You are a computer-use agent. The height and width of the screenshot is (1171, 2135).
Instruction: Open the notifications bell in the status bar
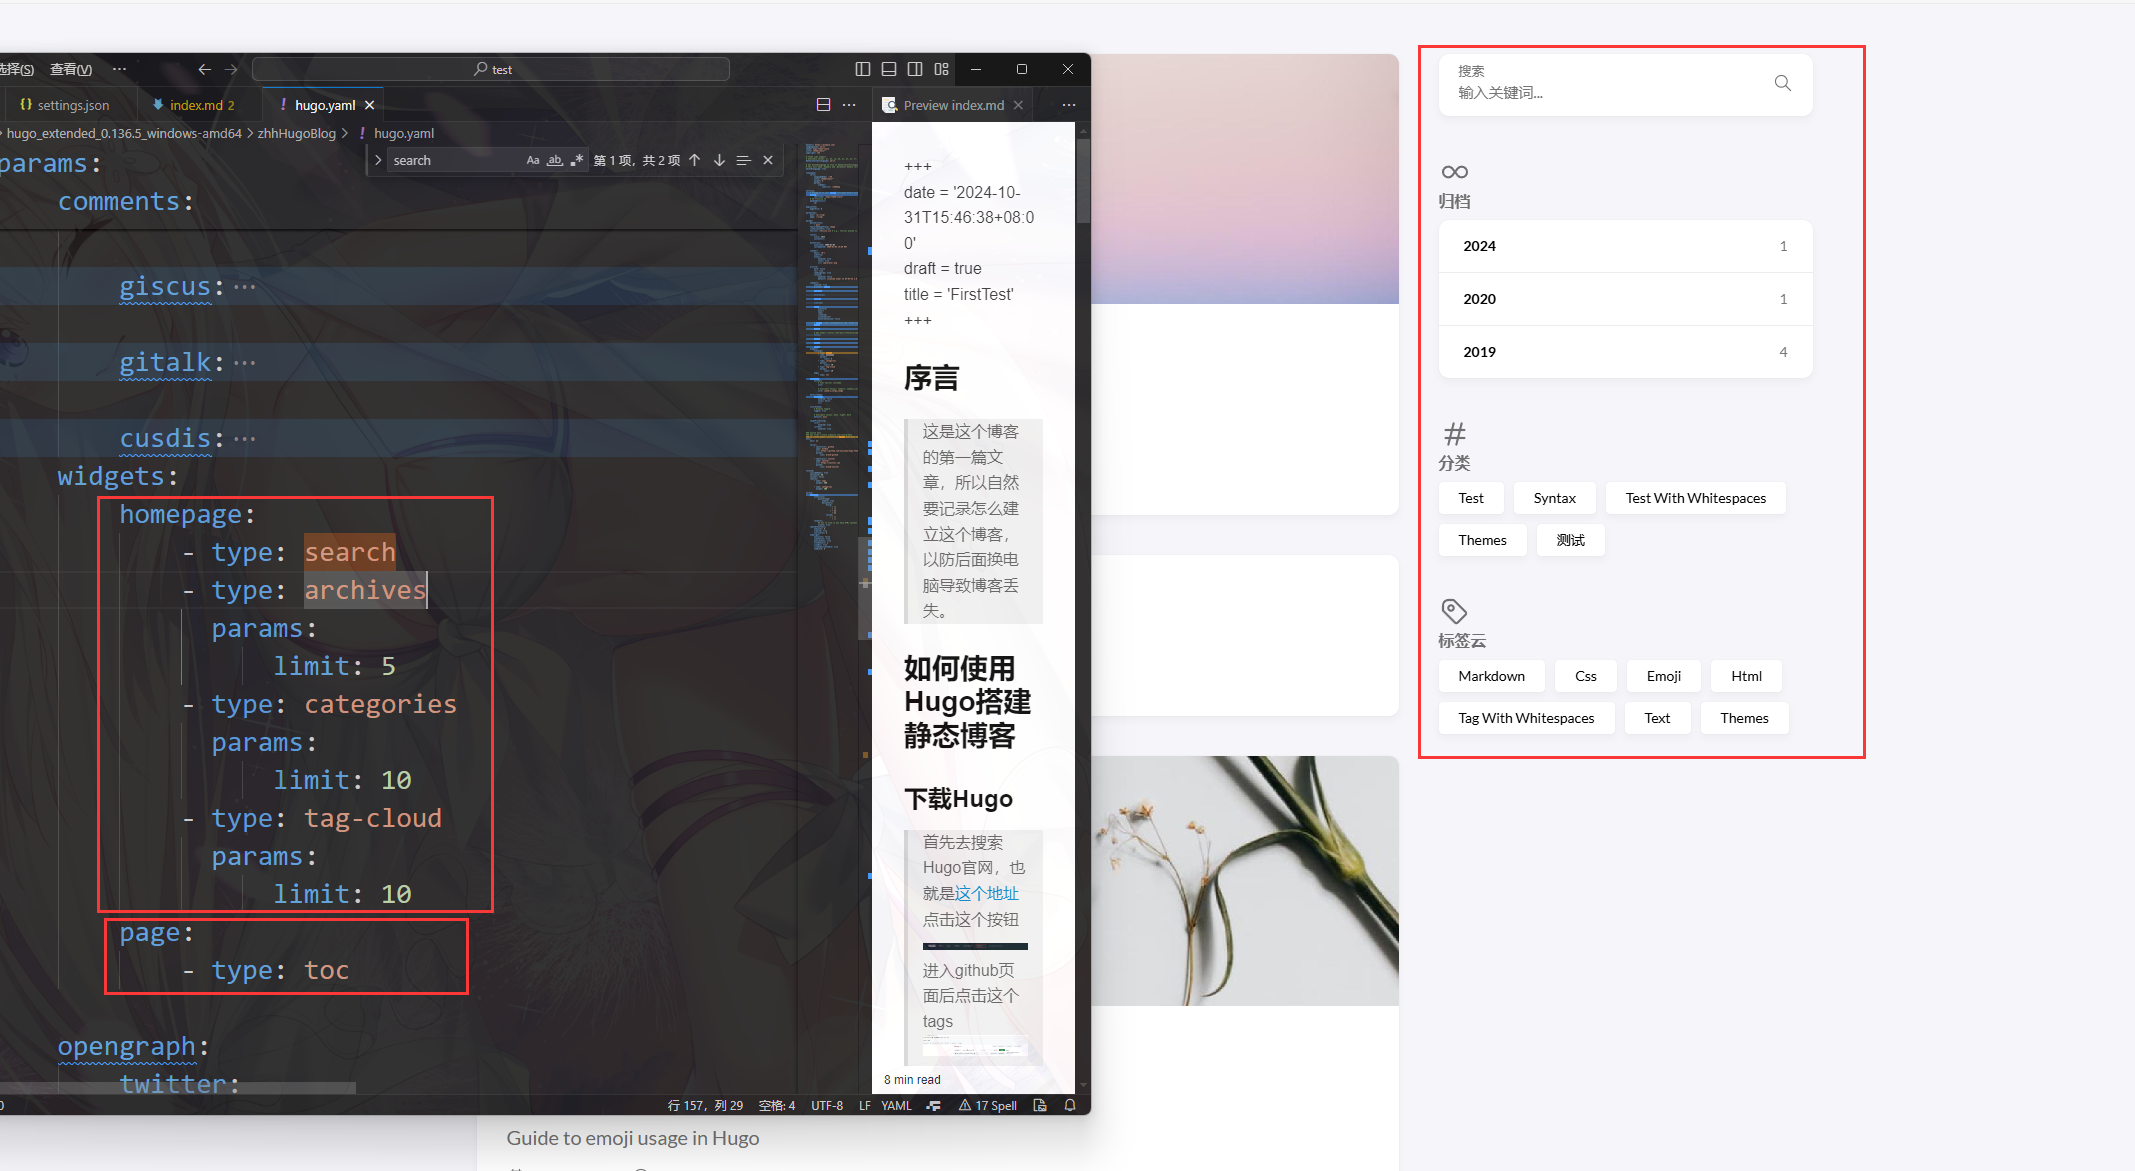pyautogui.click(x=1069, y=1105)
